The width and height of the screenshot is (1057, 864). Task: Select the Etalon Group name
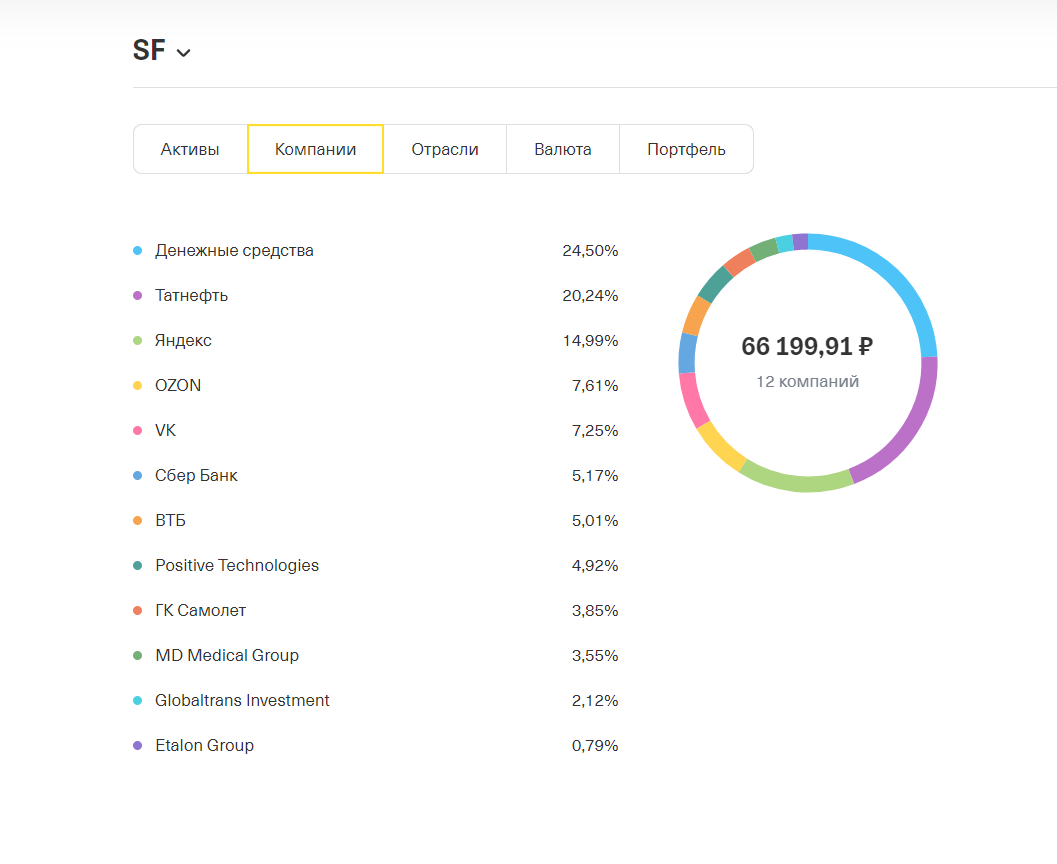point(204,745)
